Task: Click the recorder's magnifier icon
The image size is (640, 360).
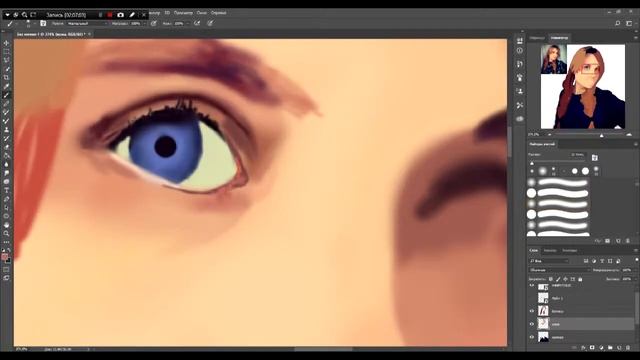Action: point(24,15)
